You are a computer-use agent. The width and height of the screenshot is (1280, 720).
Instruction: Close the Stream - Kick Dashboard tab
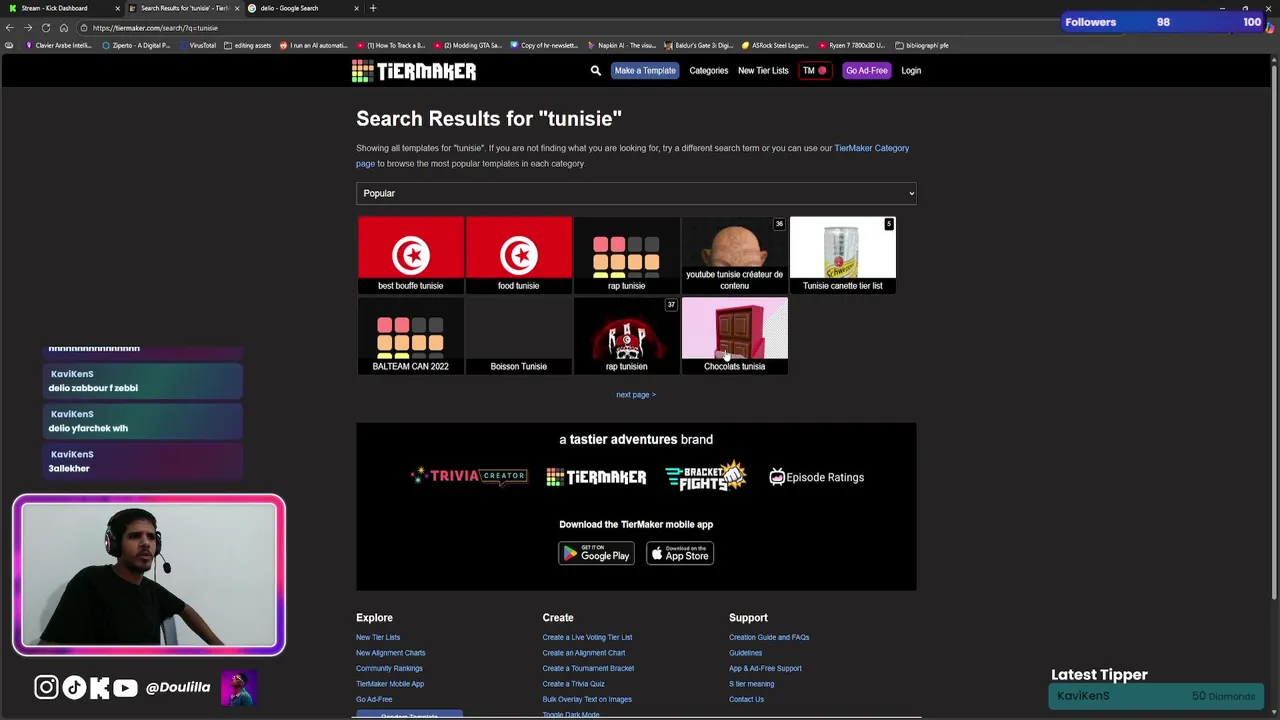117,8
